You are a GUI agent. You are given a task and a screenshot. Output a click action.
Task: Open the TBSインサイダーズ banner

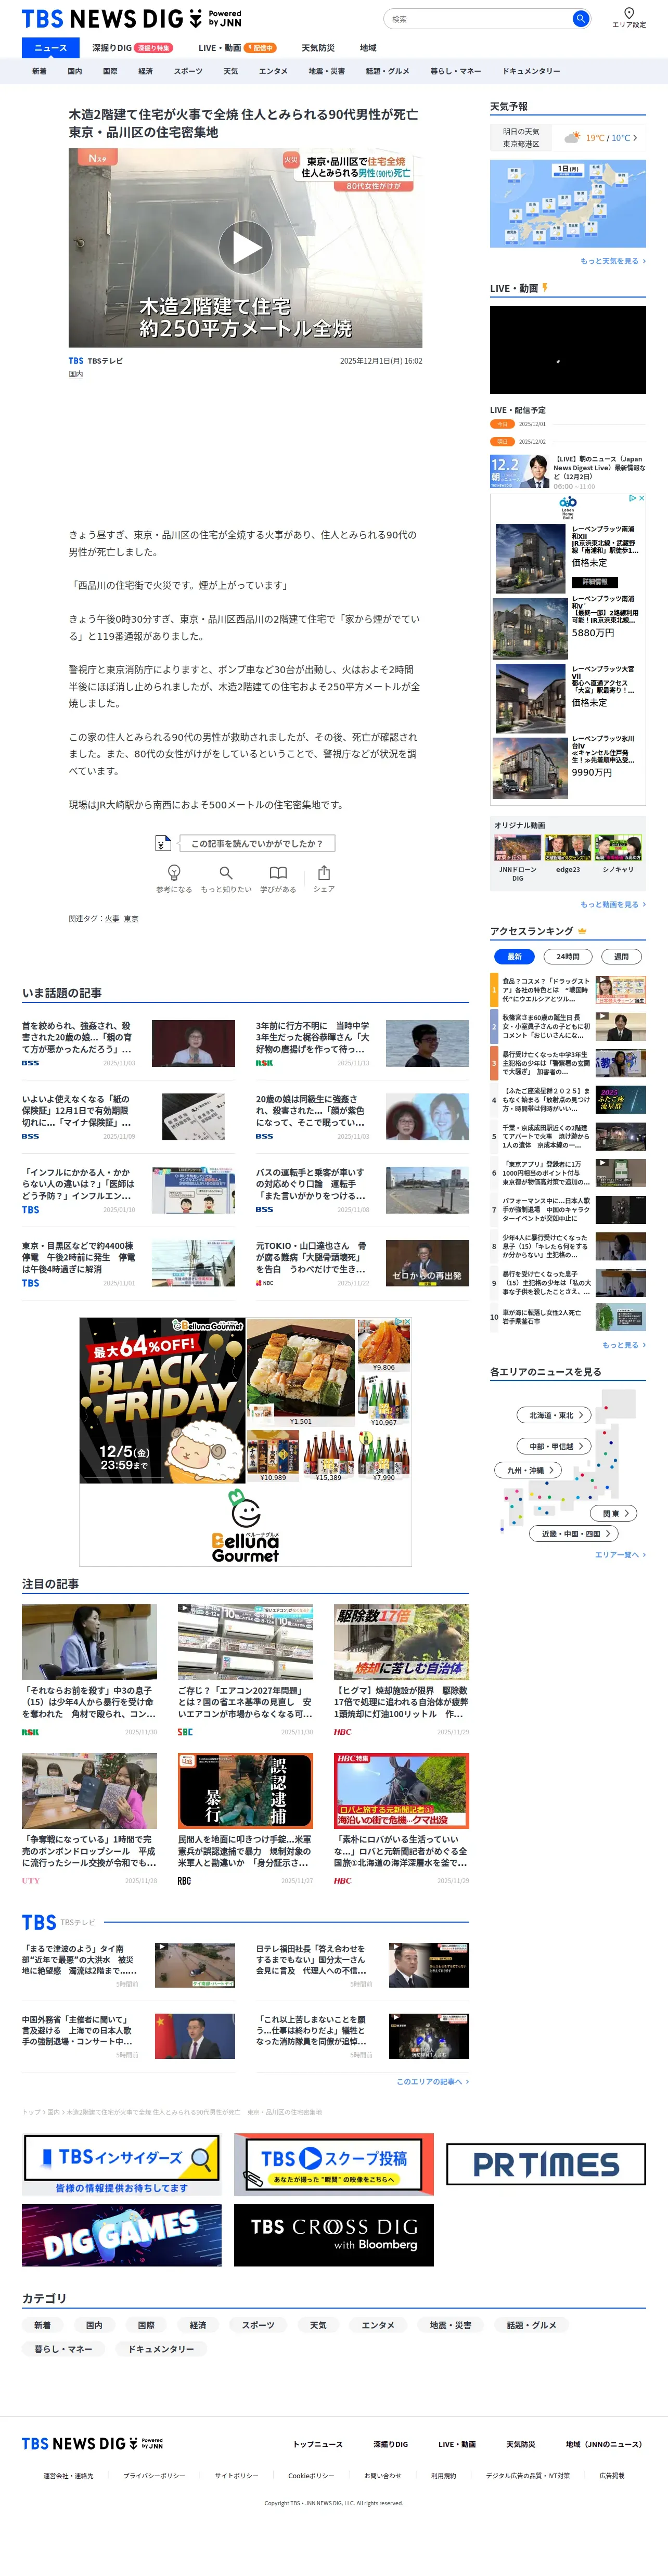point(122,2165)
